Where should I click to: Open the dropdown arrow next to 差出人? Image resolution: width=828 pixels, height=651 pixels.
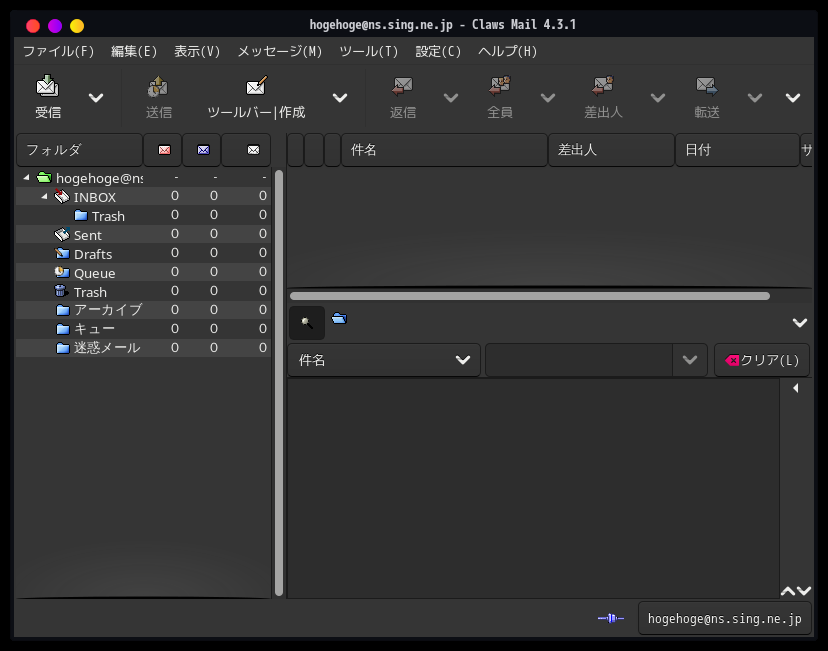point(657,98)
